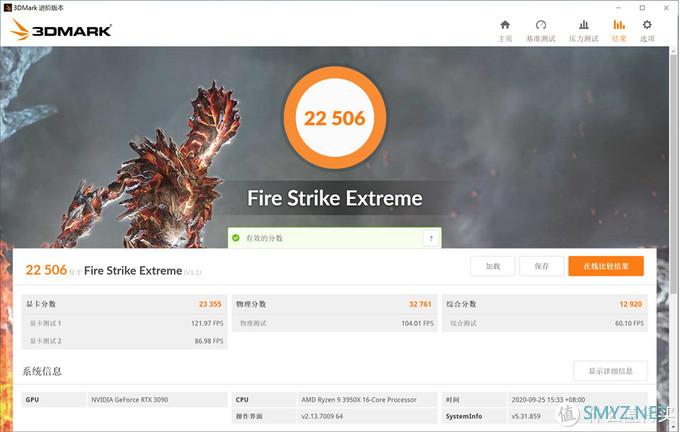The image size is (680, 432).
Task: Click graphics score value 23 355
Action: click(210, 304)
